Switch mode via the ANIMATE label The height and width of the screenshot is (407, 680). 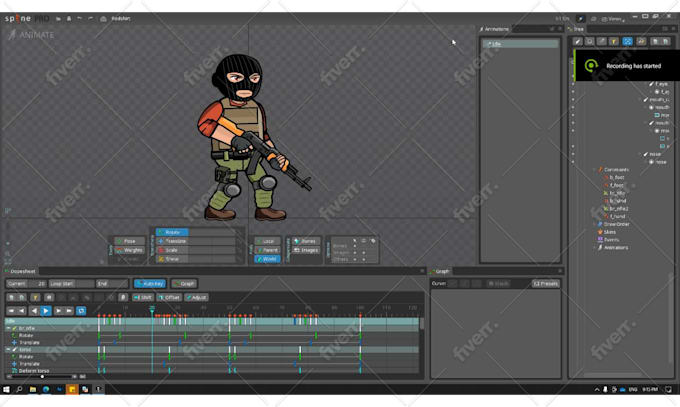point(31,35)
